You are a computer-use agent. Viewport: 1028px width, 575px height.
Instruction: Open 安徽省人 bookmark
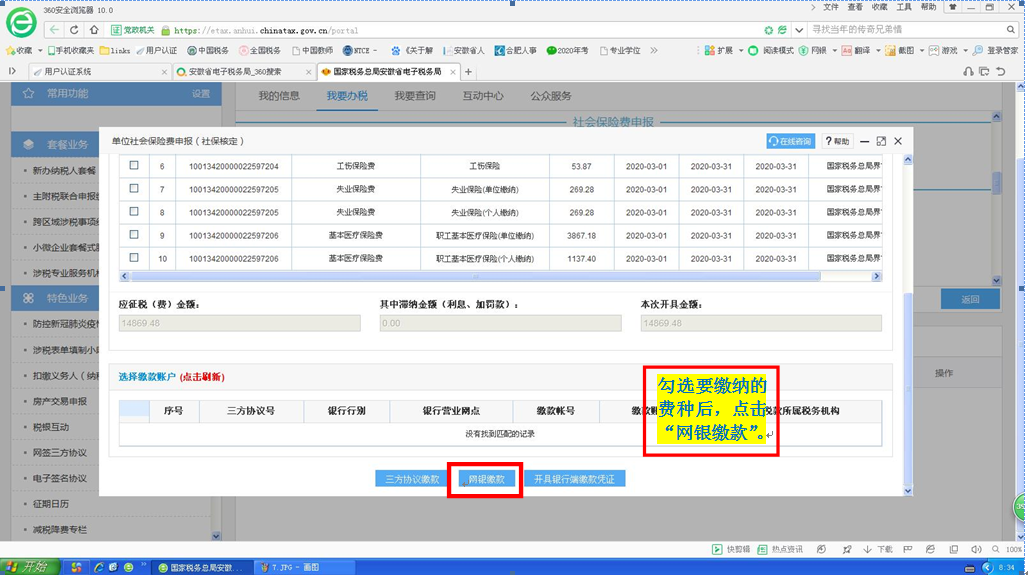pos(464,50)
